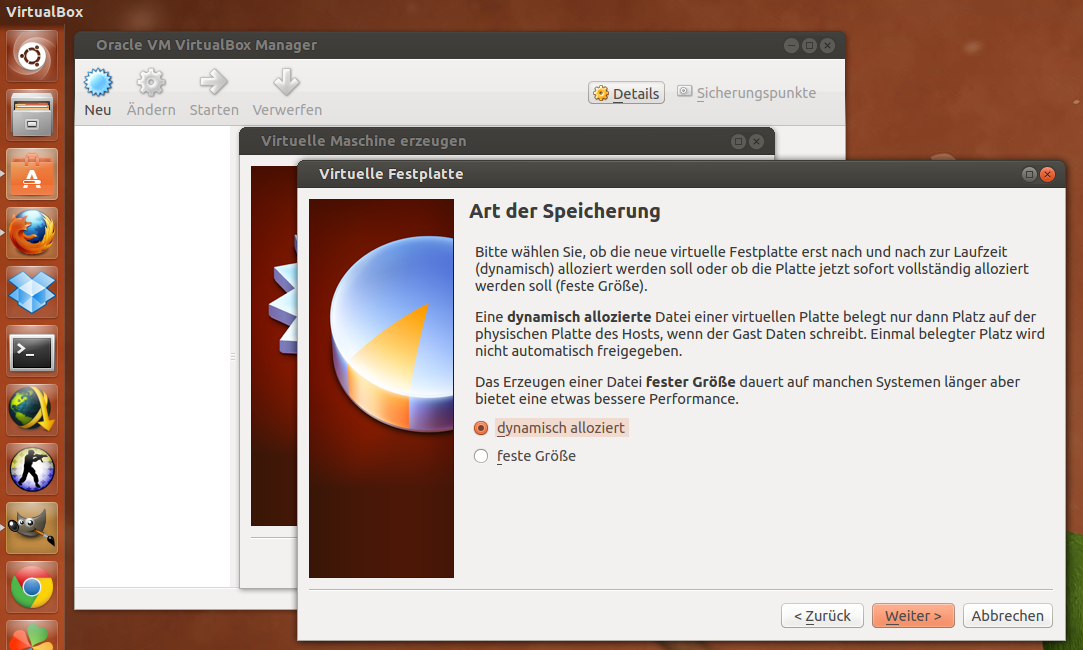Select the 'feste Größe' radio option
The image size is (1083, 650).
point(481,456)
